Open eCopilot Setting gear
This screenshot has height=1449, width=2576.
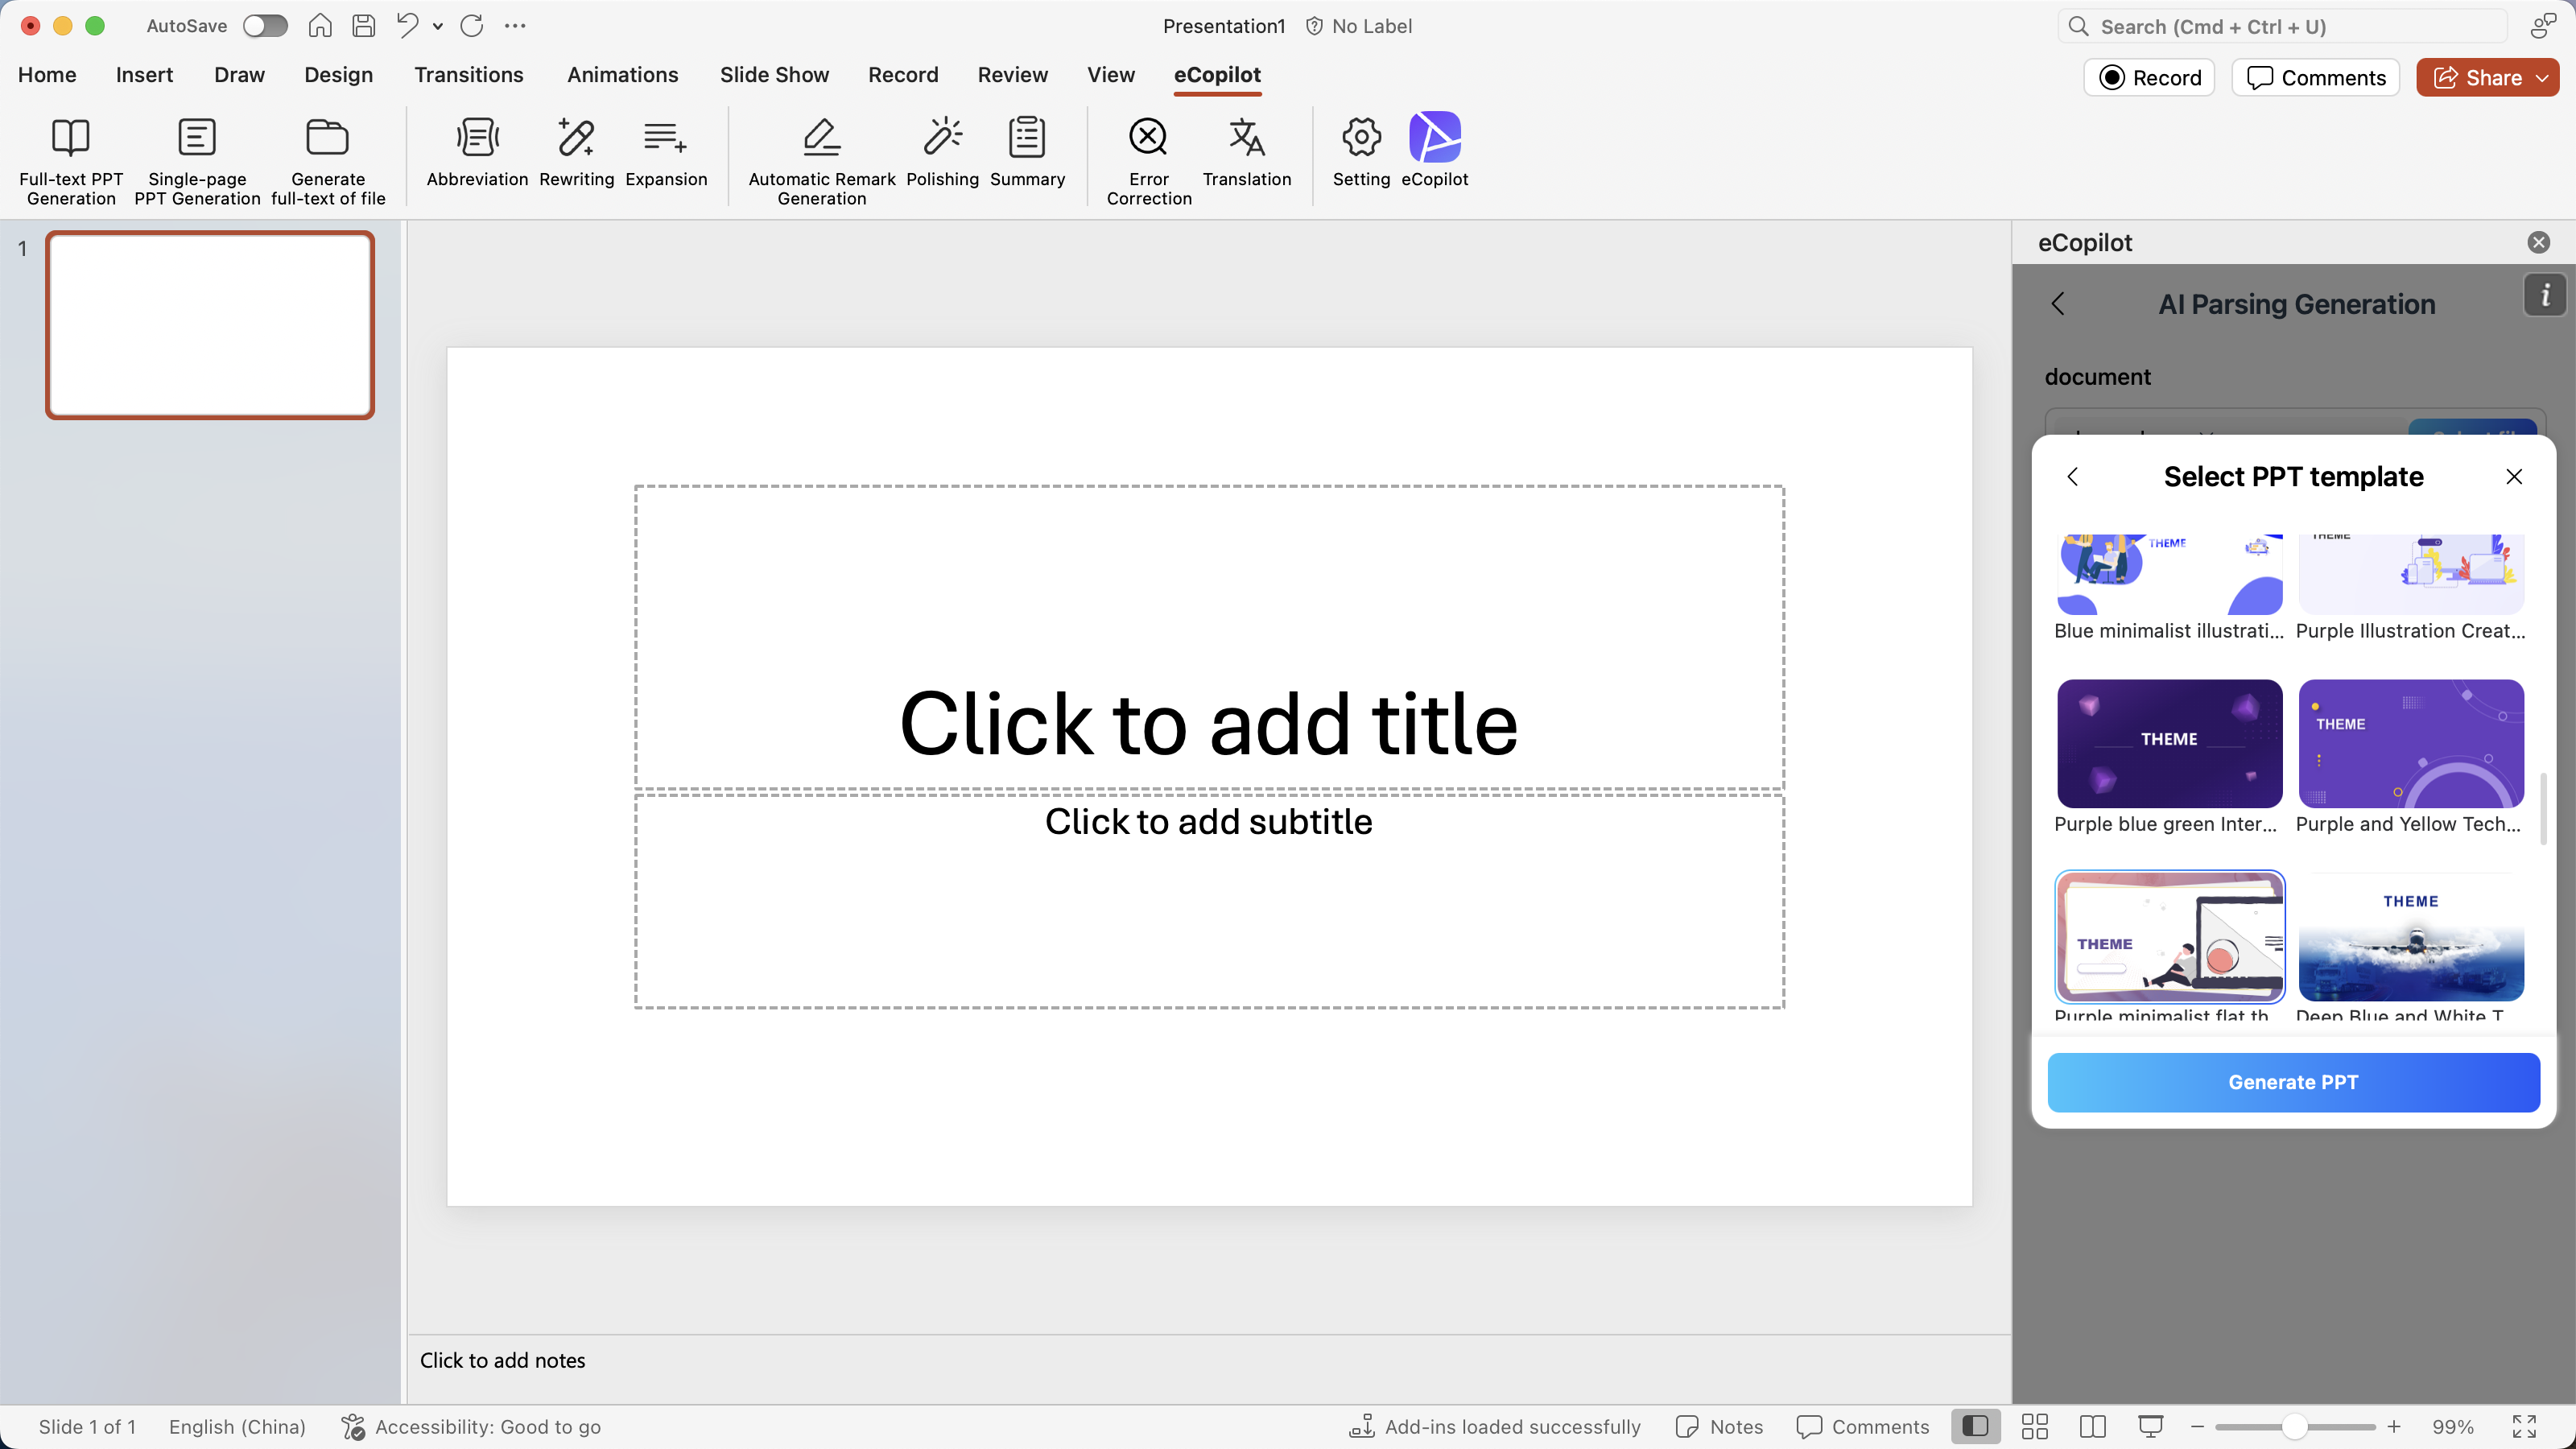(x=1360, y=138)
